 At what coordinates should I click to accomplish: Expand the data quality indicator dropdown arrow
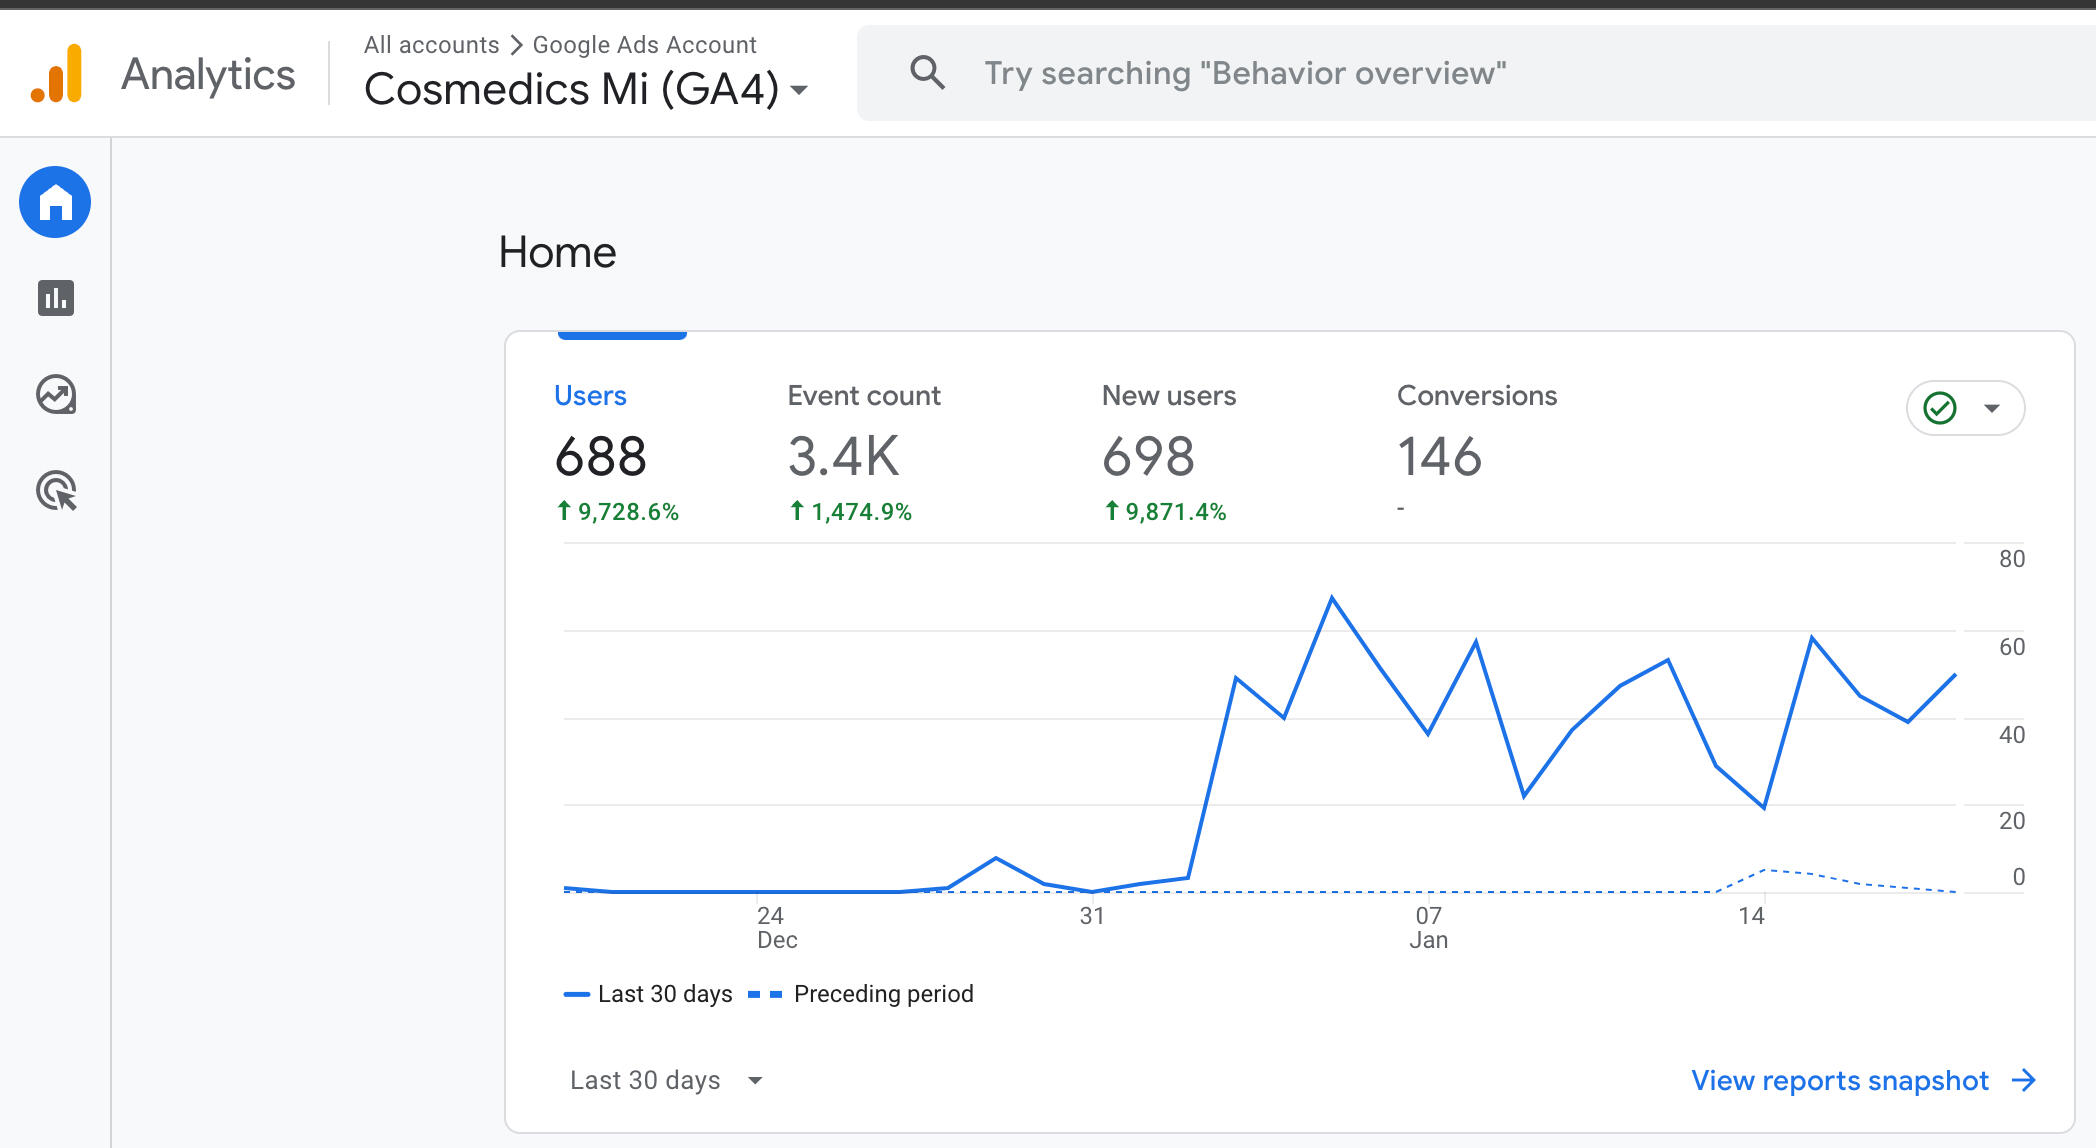pyautogui.click(x=1992, y=408)
